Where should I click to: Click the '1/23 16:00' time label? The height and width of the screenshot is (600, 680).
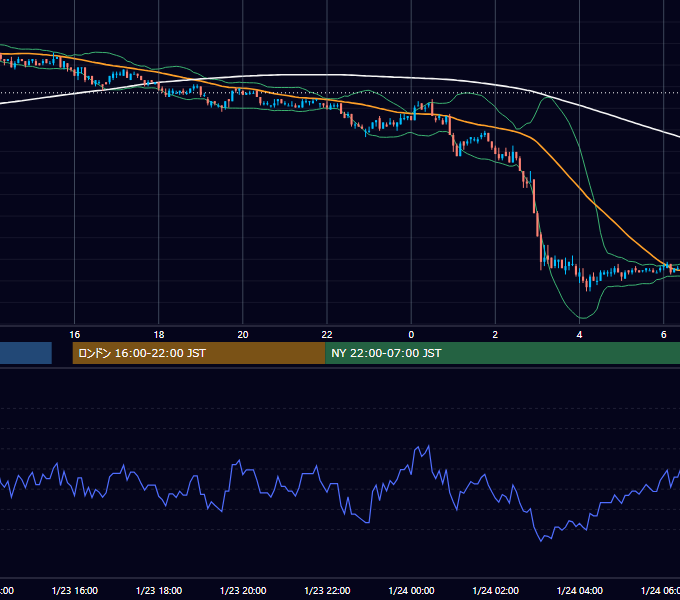tap(75, 590)
